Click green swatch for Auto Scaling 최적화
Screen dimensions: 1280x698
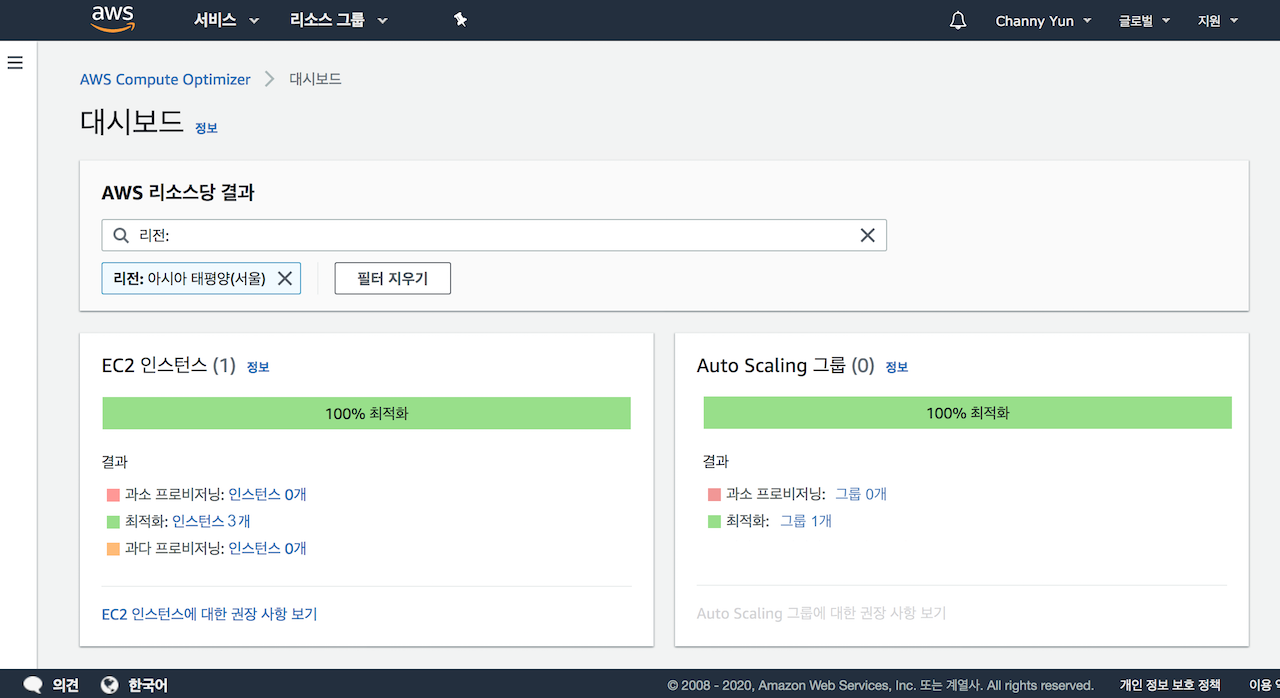(x=713, y=521)
